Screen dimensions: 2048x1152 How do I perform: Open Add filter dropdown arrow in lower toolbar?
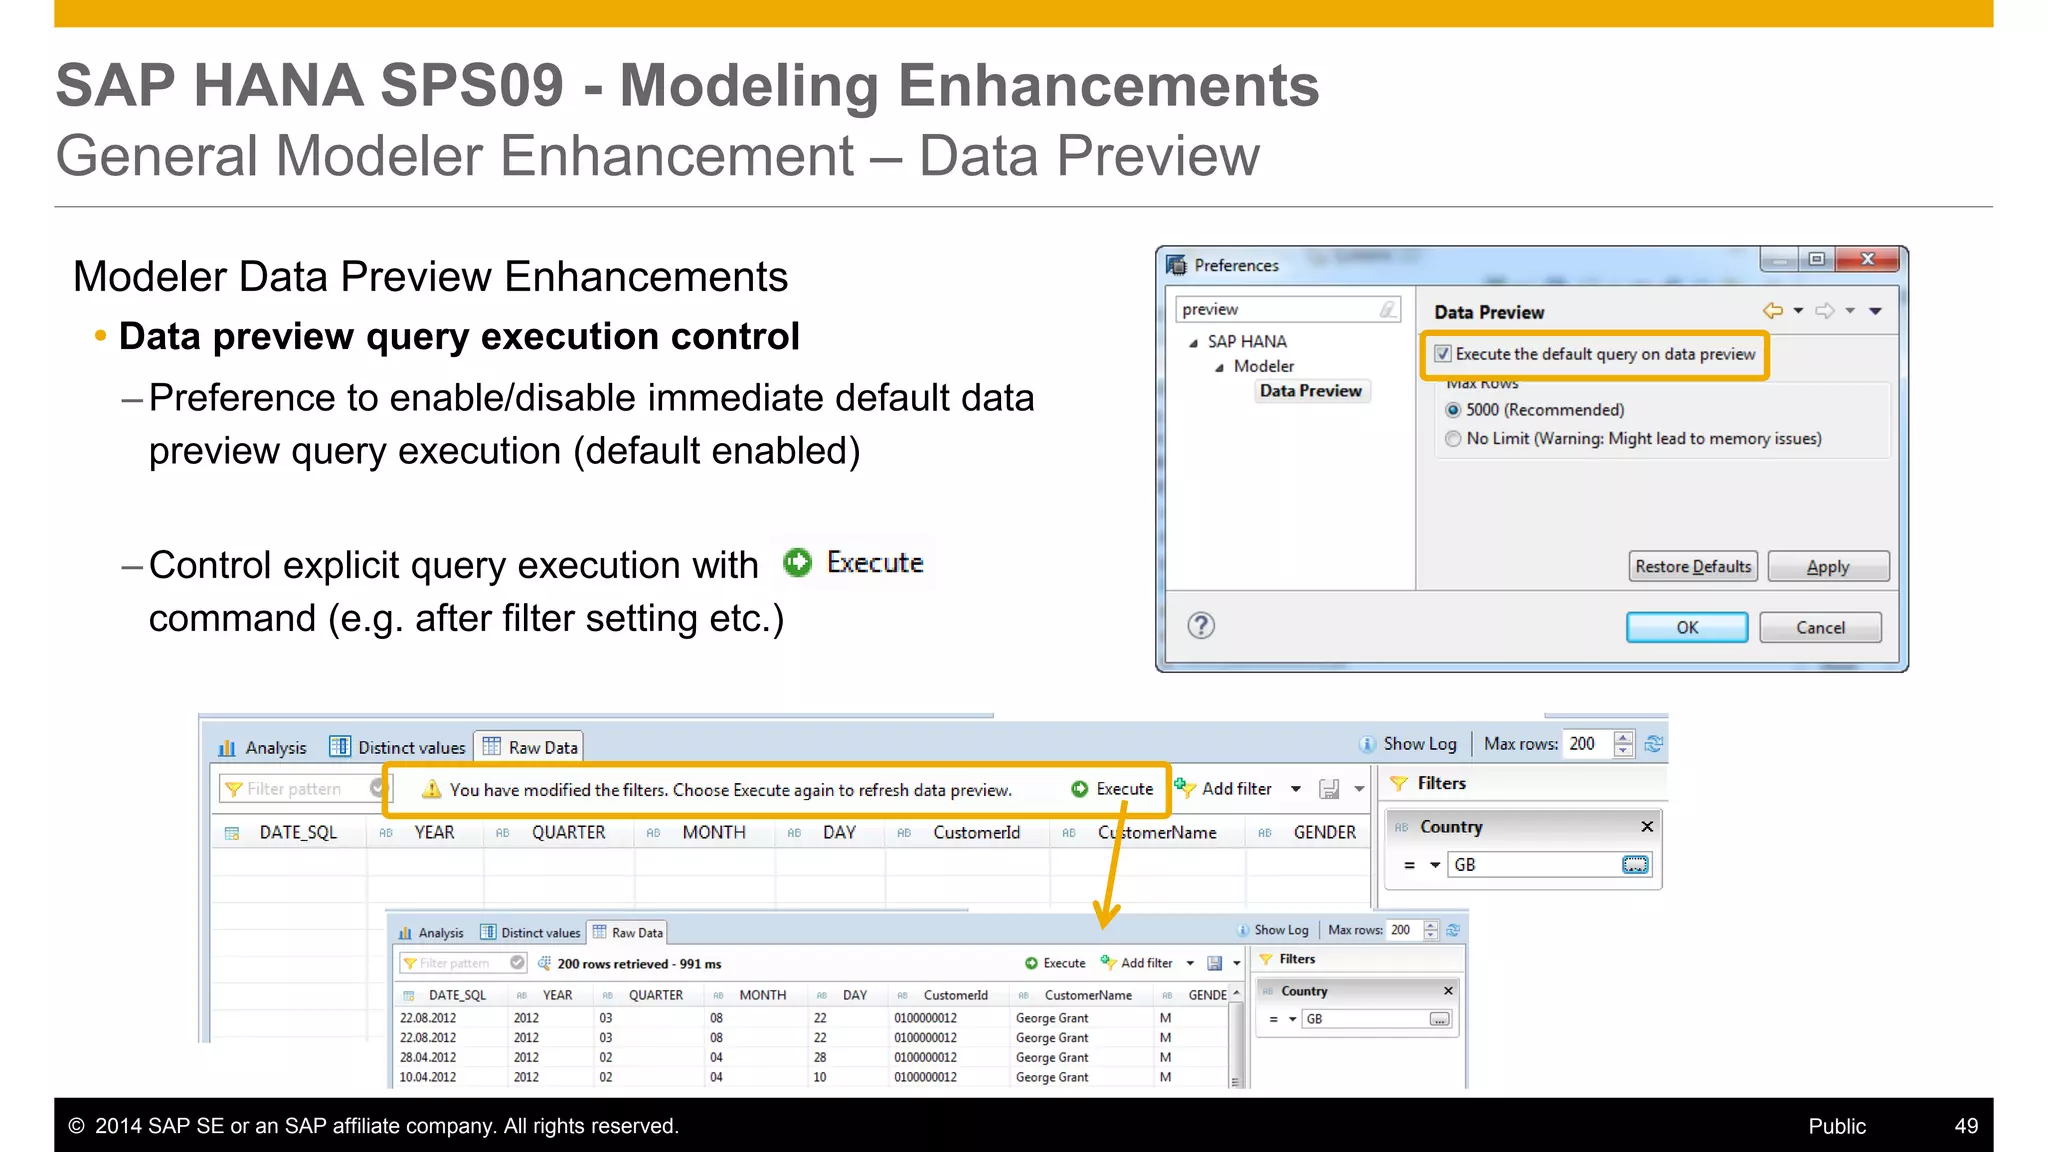click(x=1190, y=963)
